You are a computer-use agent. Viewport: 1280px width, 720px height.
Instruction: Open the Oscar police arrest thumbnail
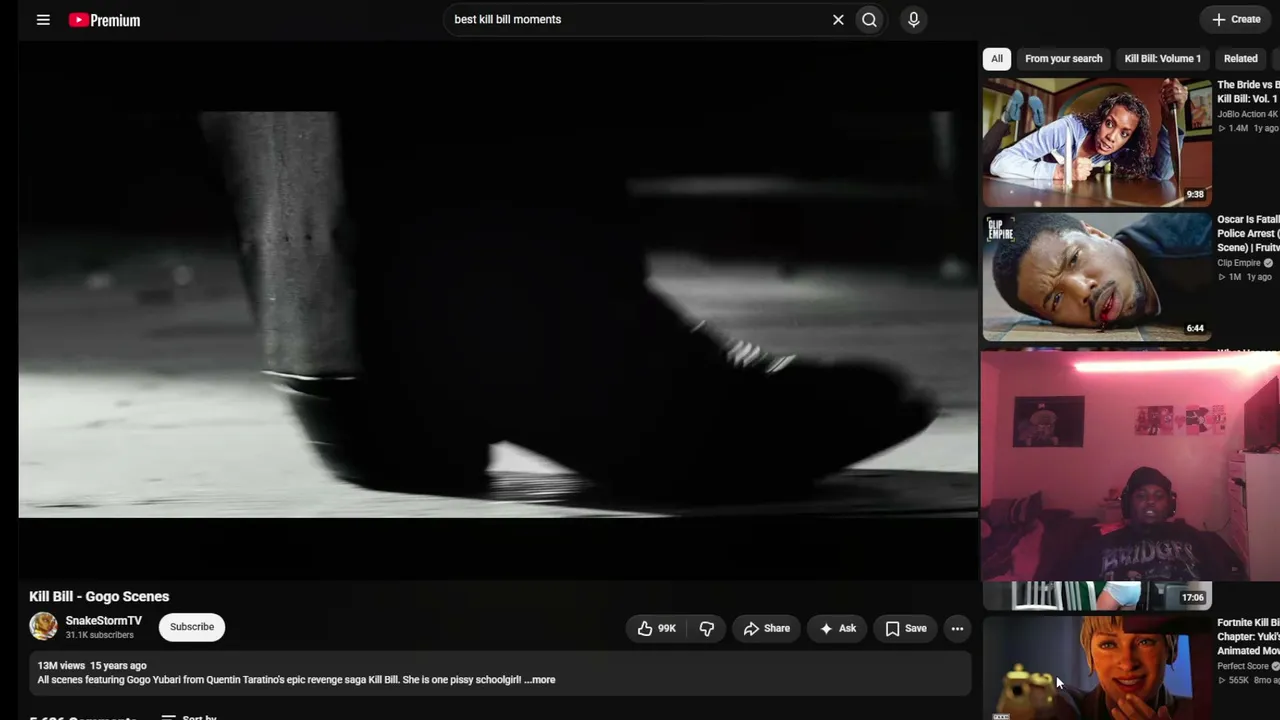pyautogui.click(x=1096, y=277)
